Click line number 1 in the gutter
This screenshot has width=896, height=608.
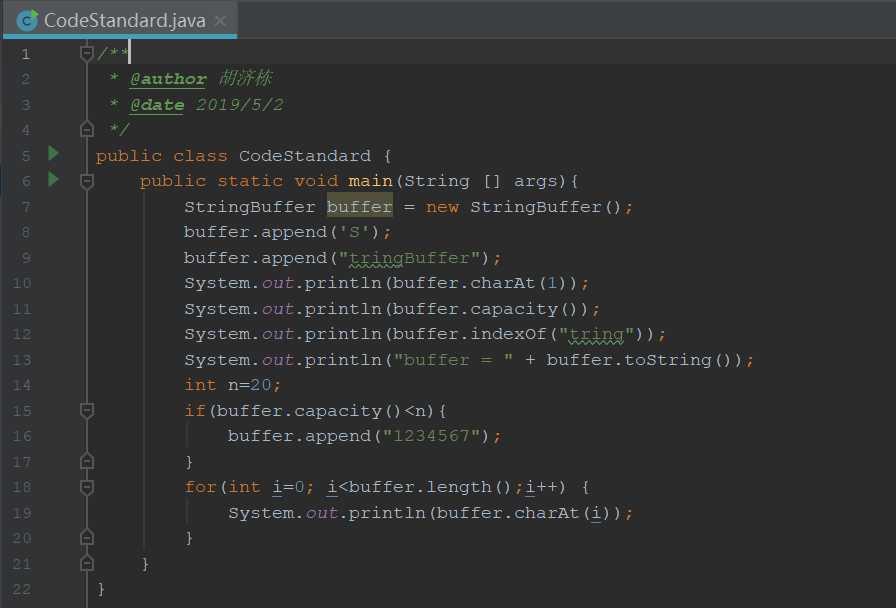point(26,54)
